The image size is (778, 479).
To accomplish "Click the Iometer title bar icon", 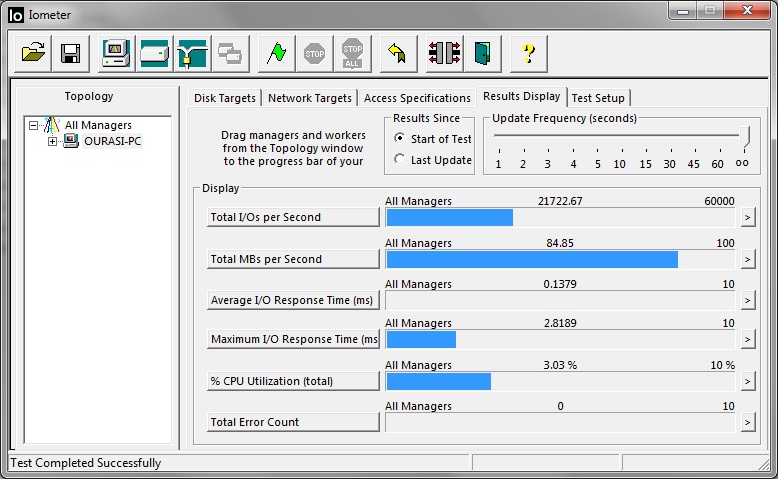I will point(16,15).
